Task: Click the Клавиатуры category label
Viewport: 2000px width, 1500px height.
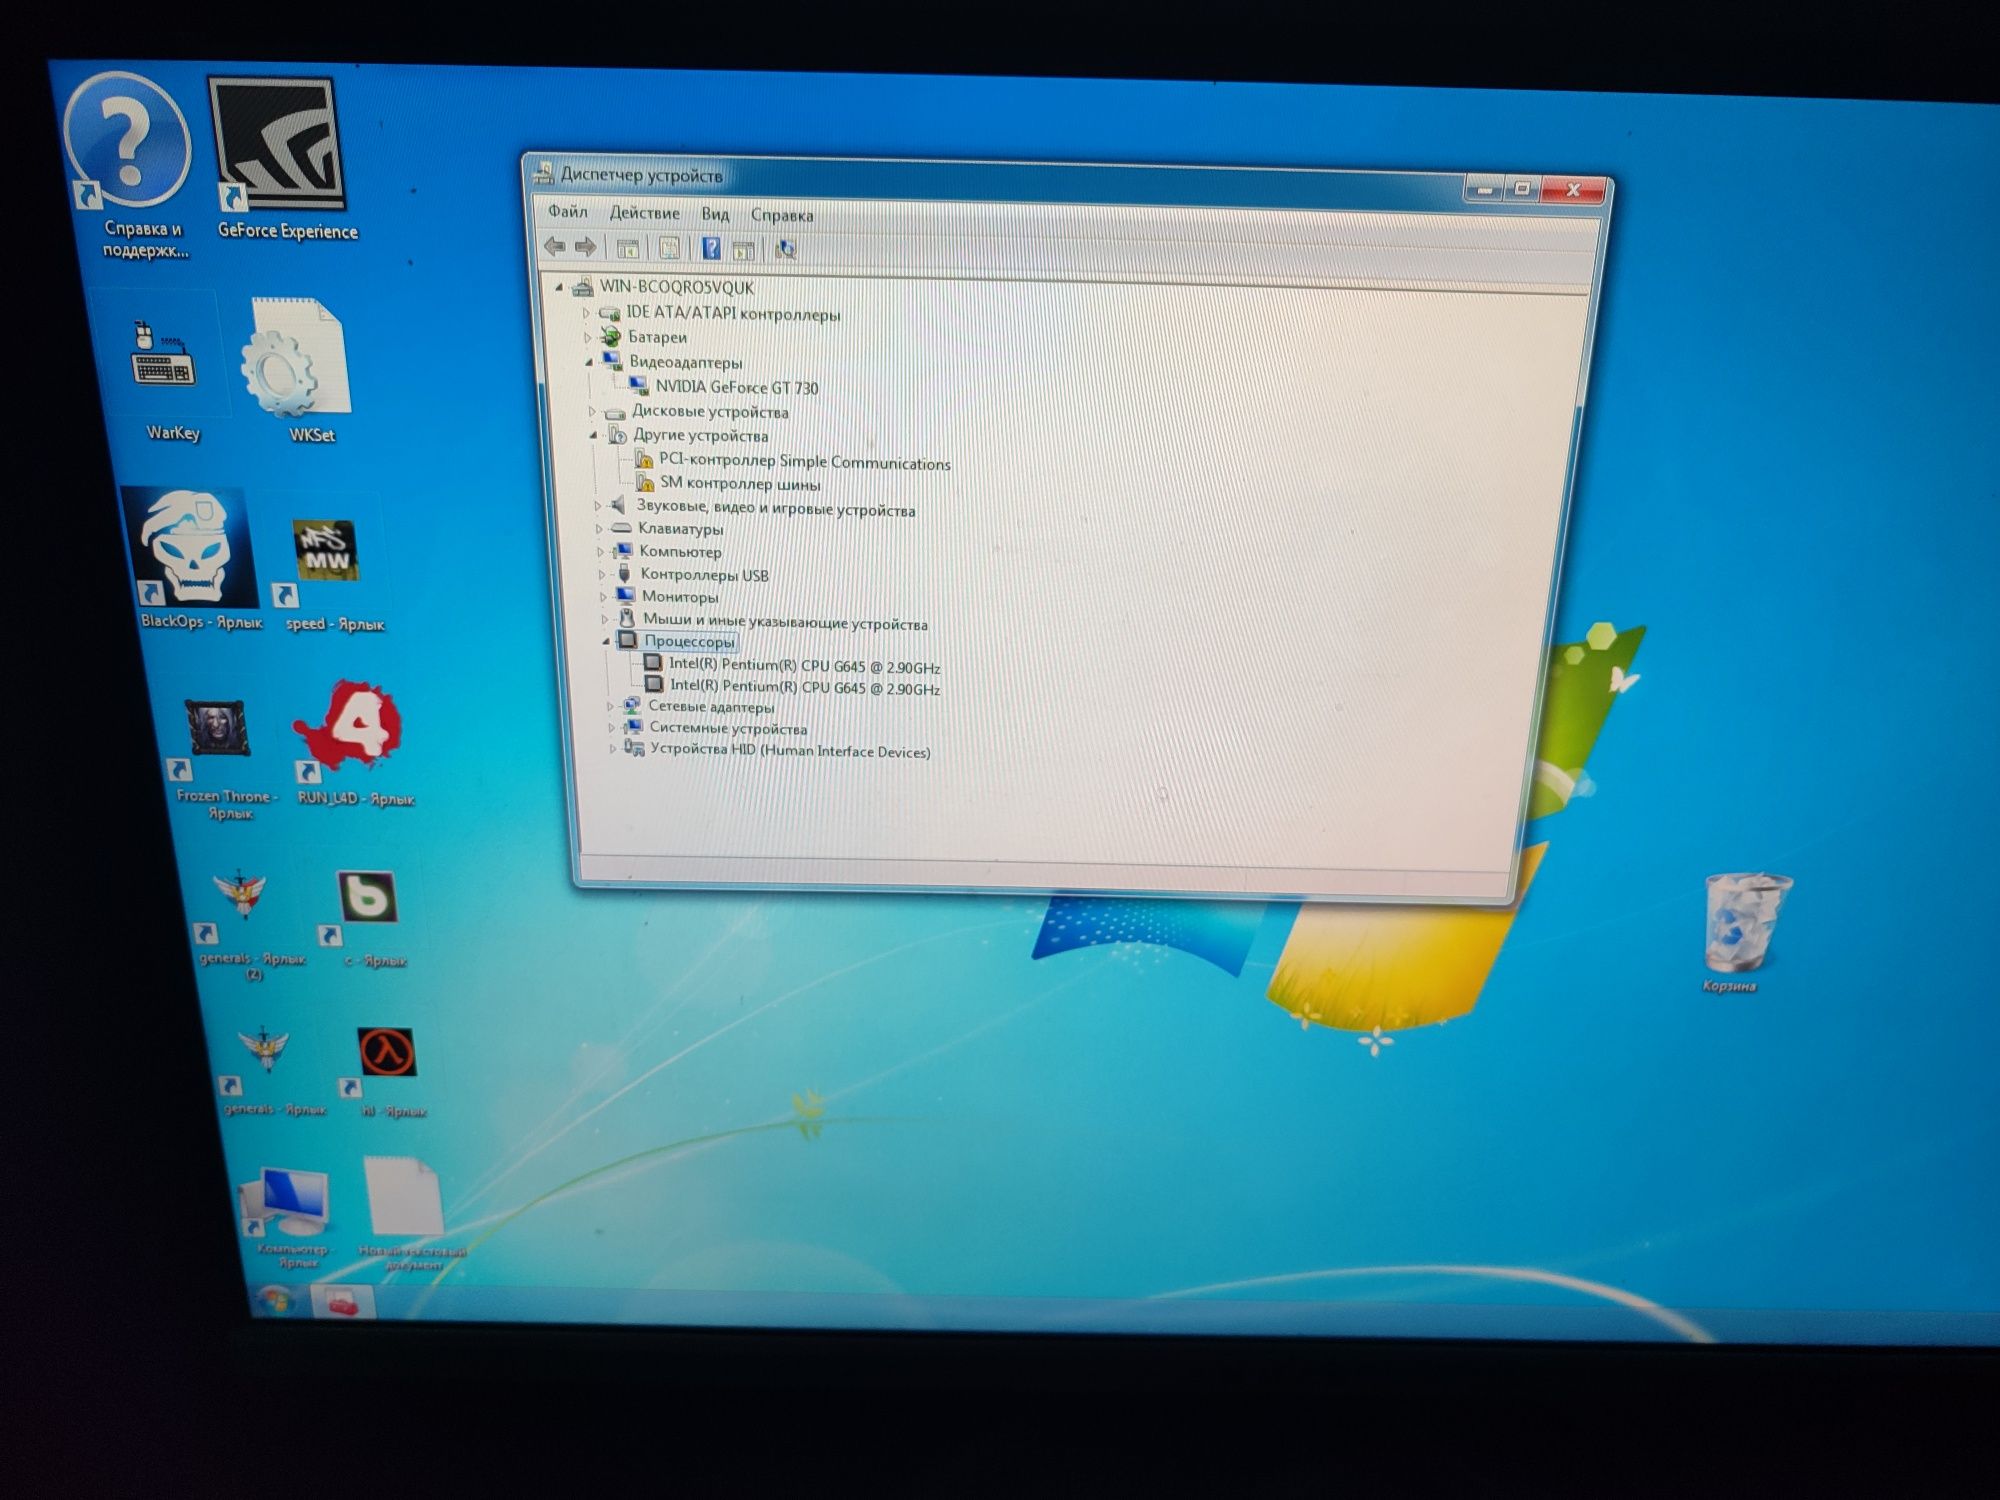Action: click(x=681, y=528)
